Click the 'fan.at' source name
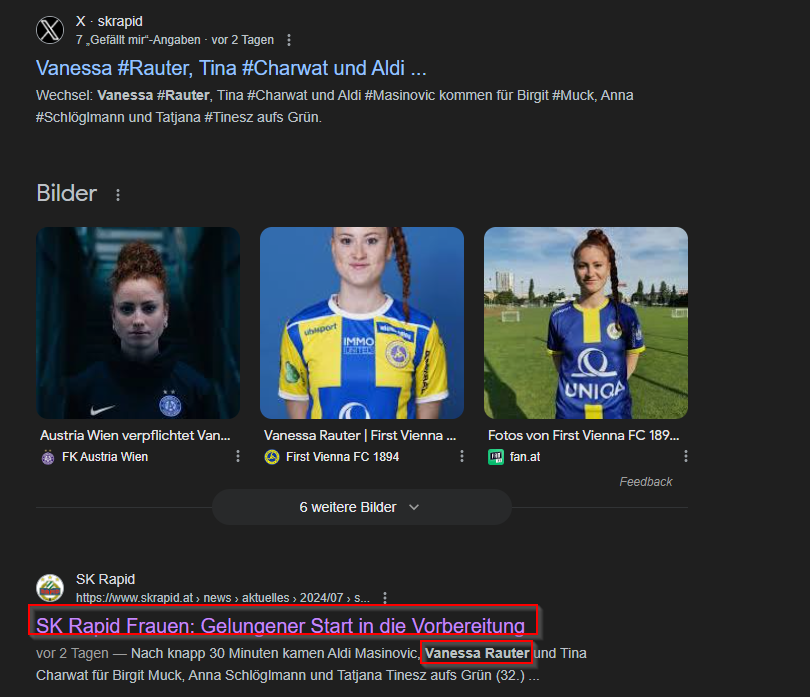This screenshot has width=810, height=697. pos(525,457)
